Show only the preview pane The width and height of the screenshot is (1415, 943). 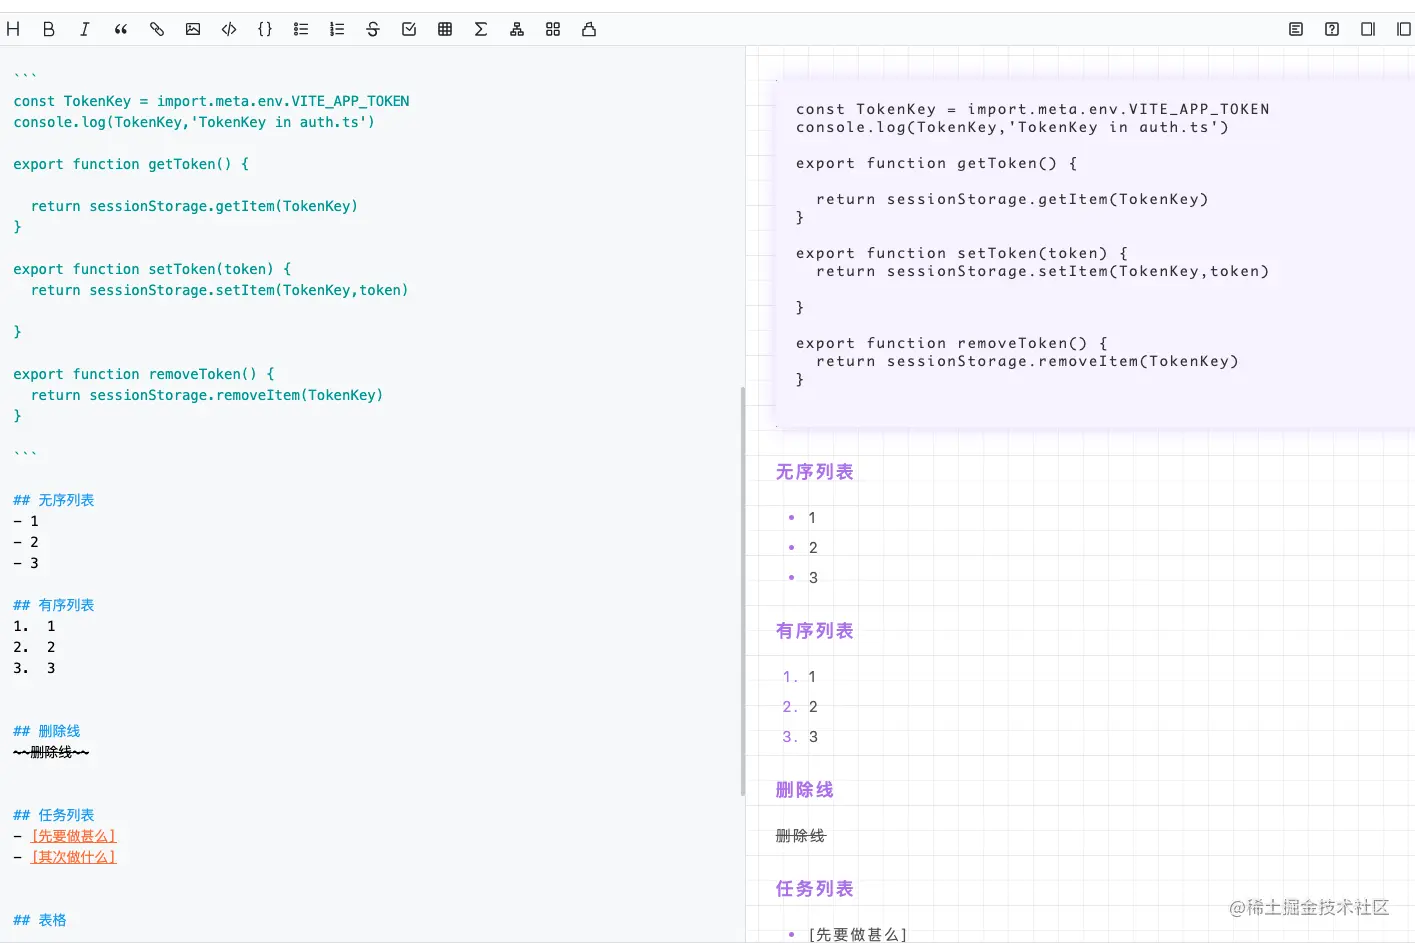[1404, 29]
